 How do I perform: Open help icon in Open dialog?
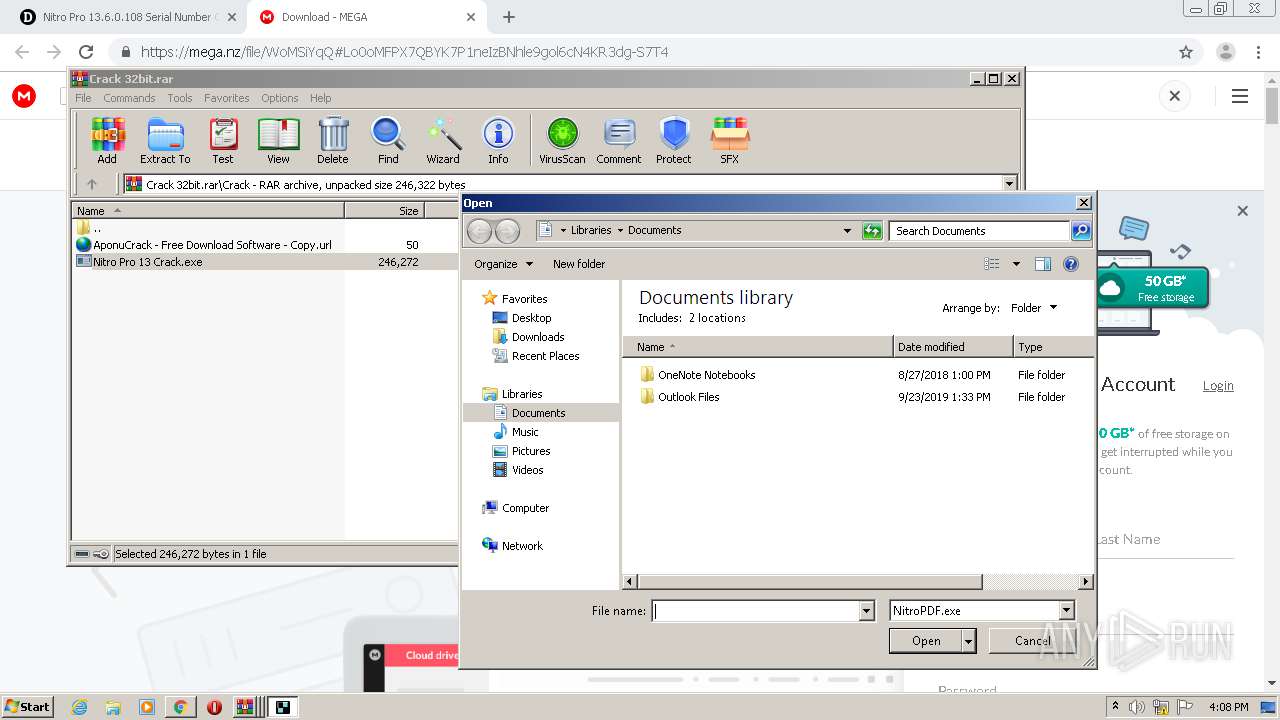coord(1071,264)
